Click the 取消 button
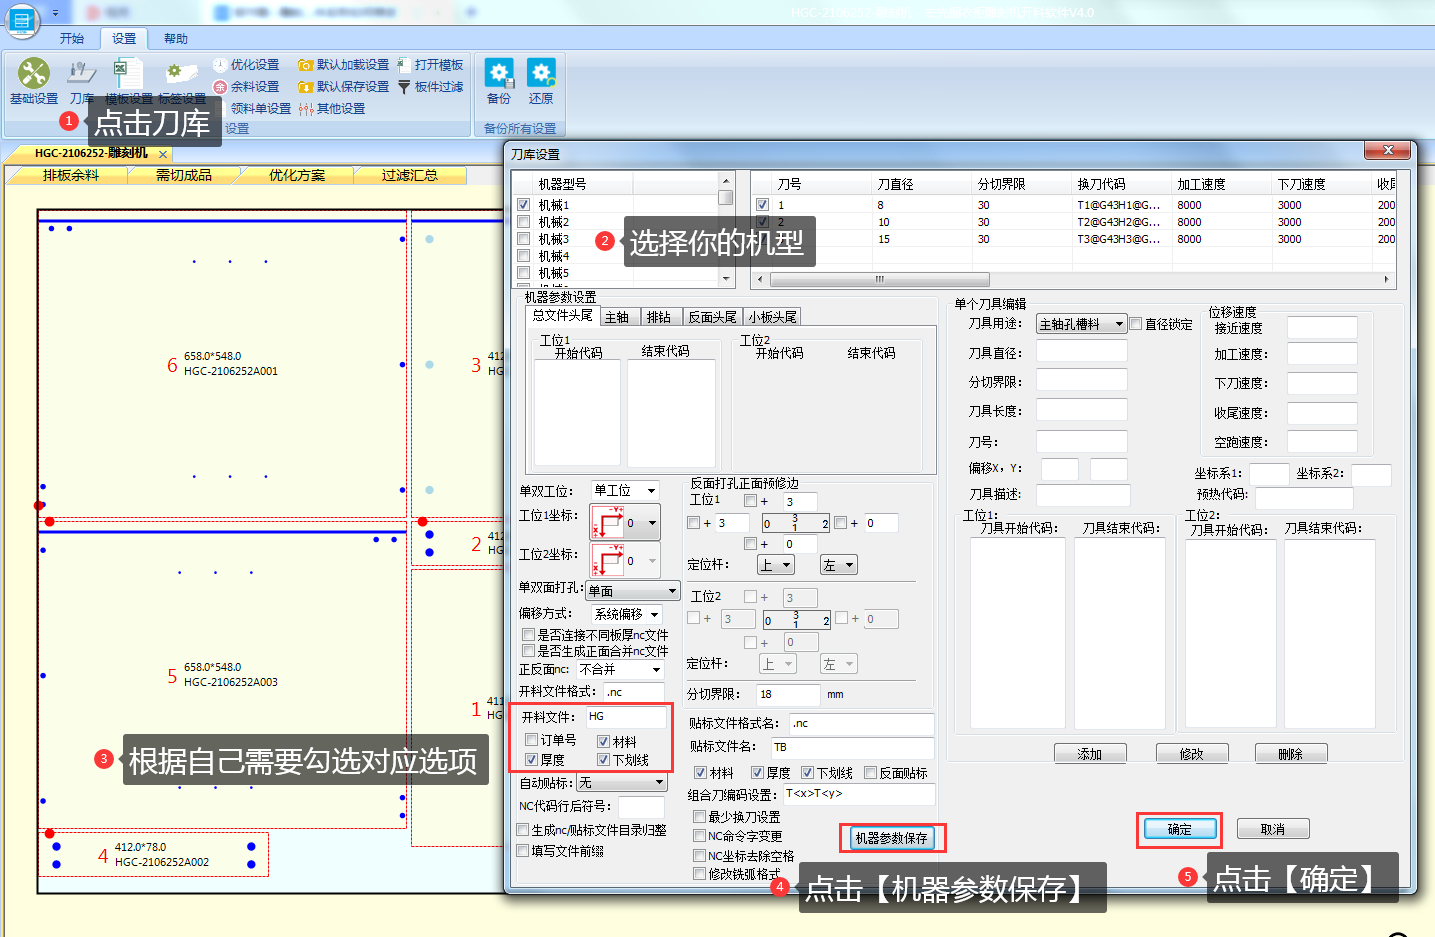The width and height of the screenshot is (1435, 937). click(1273, 829)
